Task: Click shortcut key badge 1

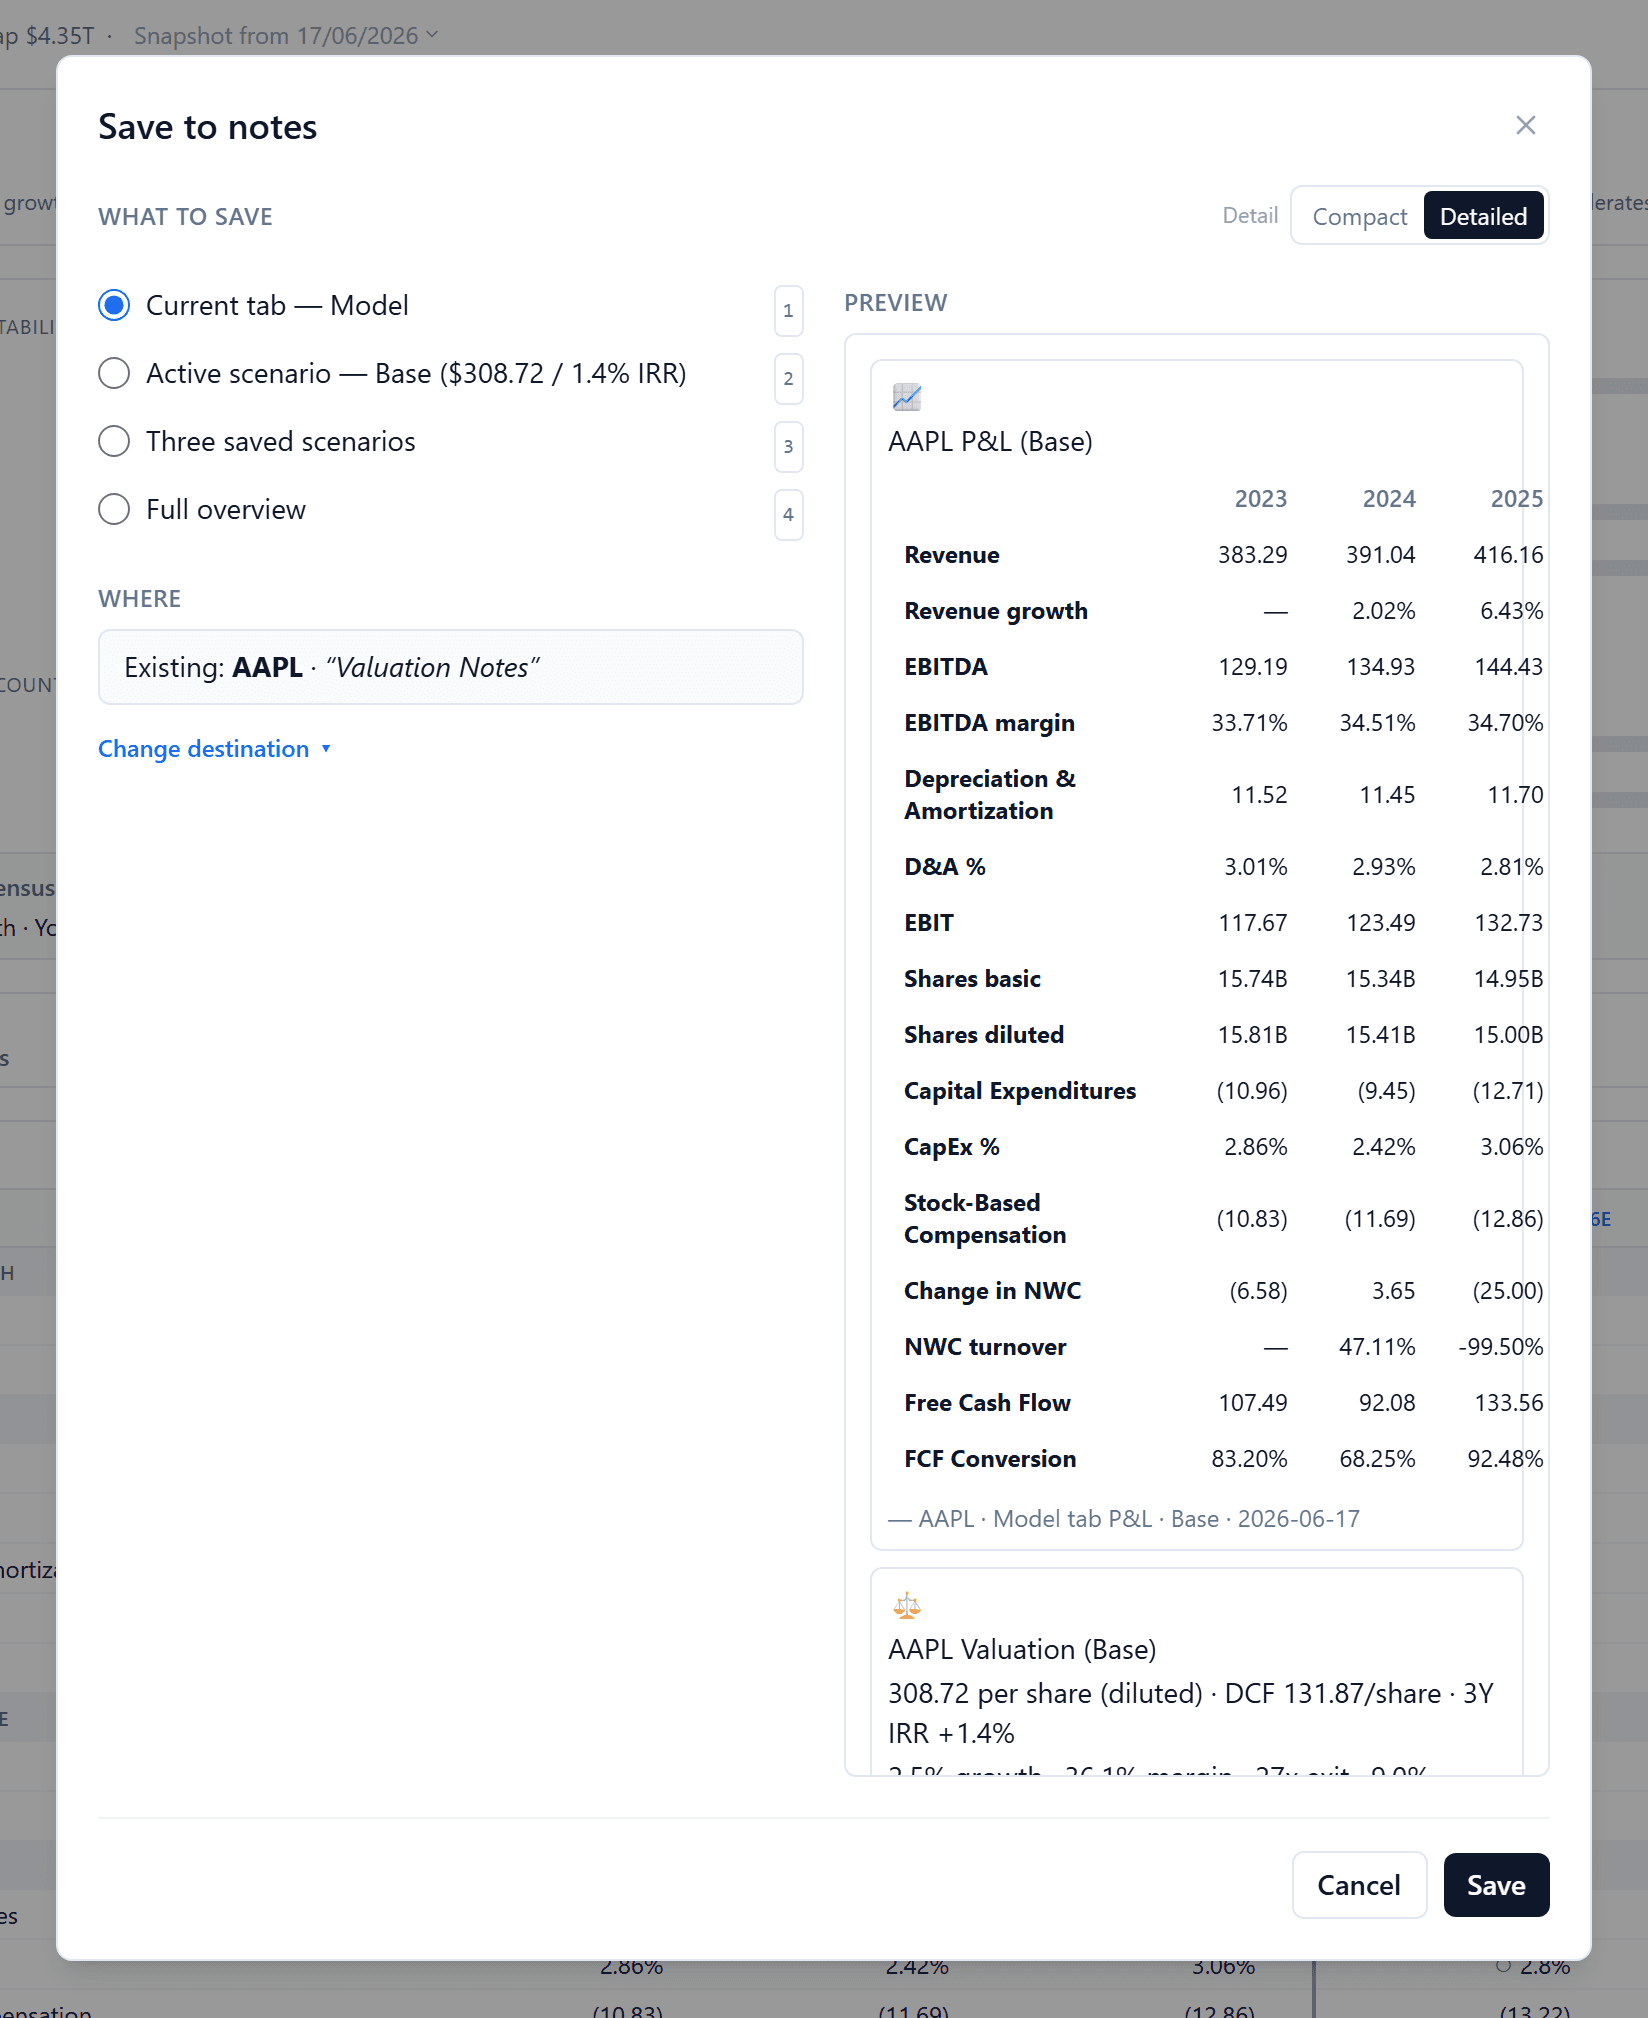Action: [788, 311]
